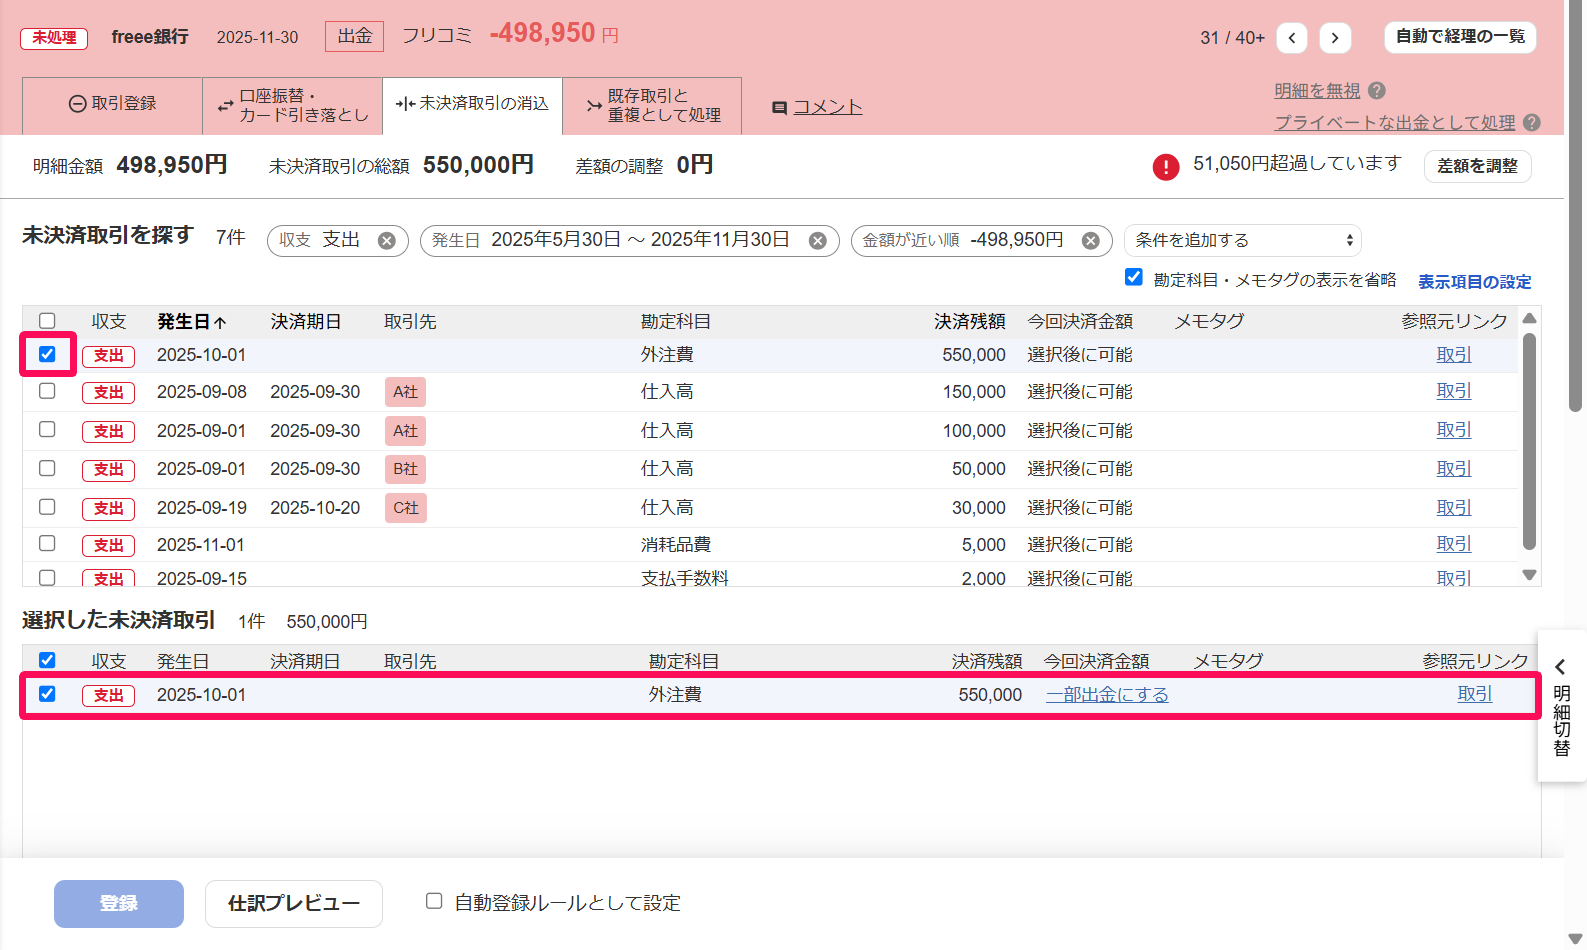Uncheck the selected 外注費 row in 選択した未決済取引

click(x=47, y=694)
